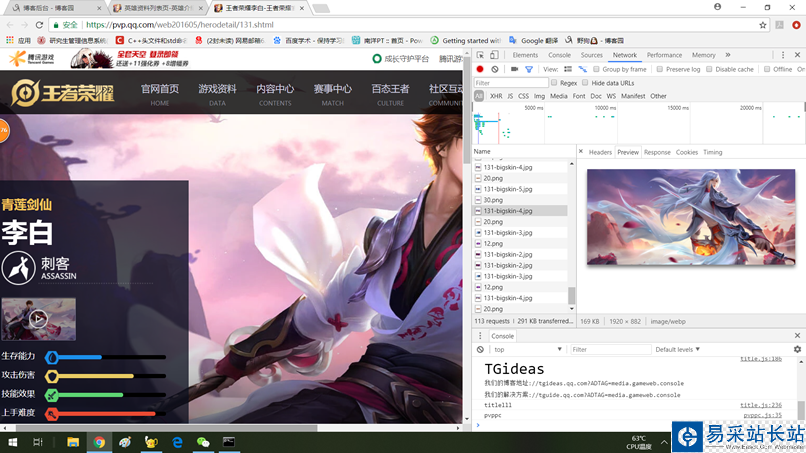Focus the console Filter input field

click(610, 349)
